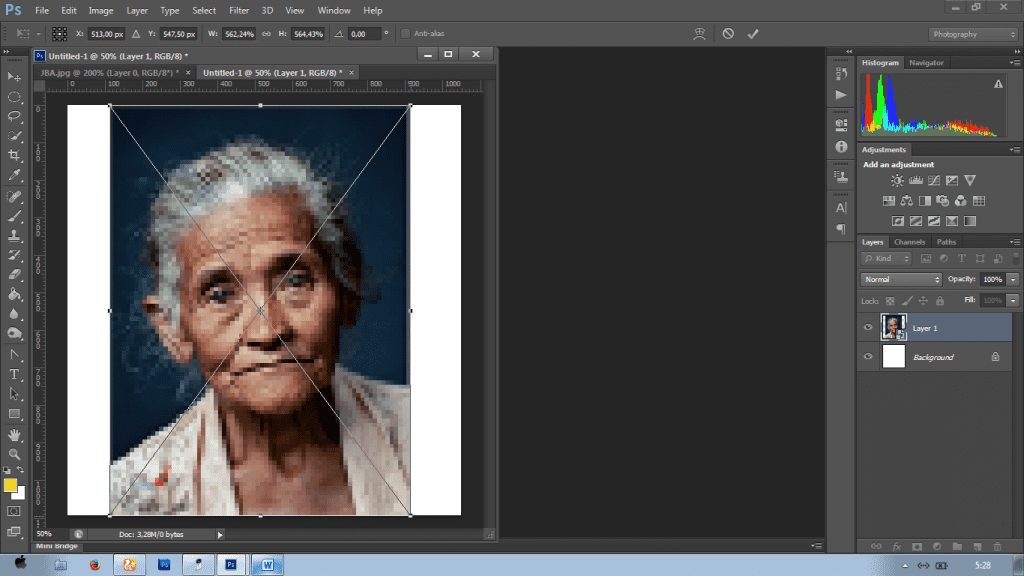This screenshot has height=576, width=1024.
Task: Select the Zoom tool
Action: 15,454
